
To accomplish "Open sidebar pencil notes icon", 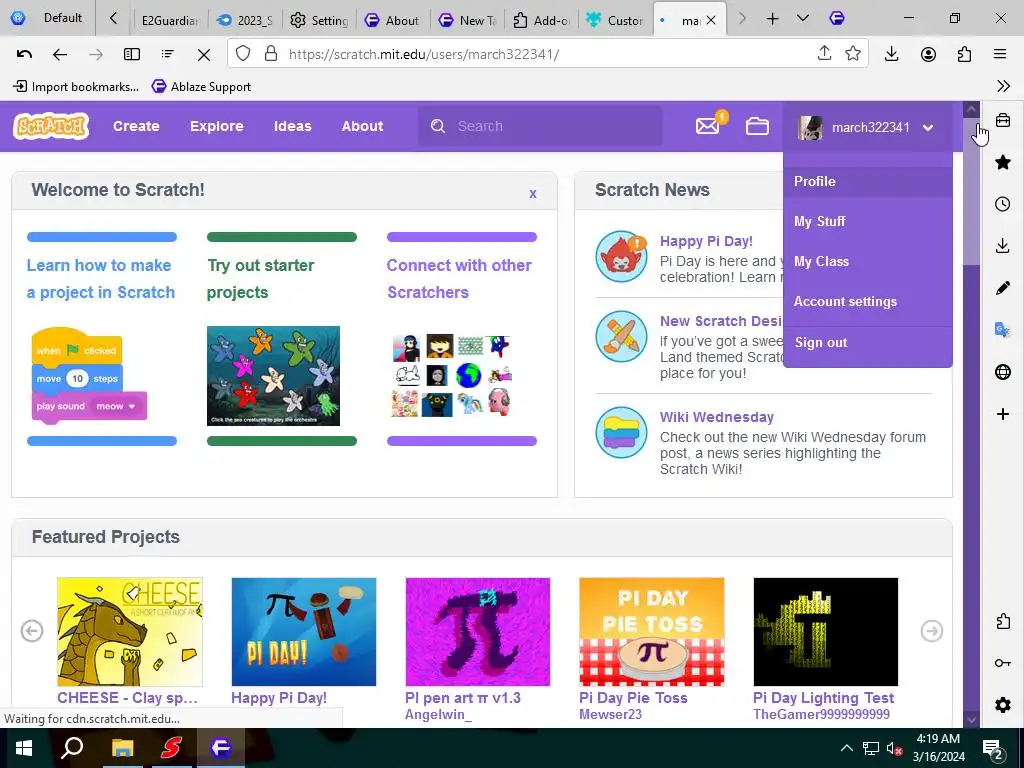I will 1003,288.
